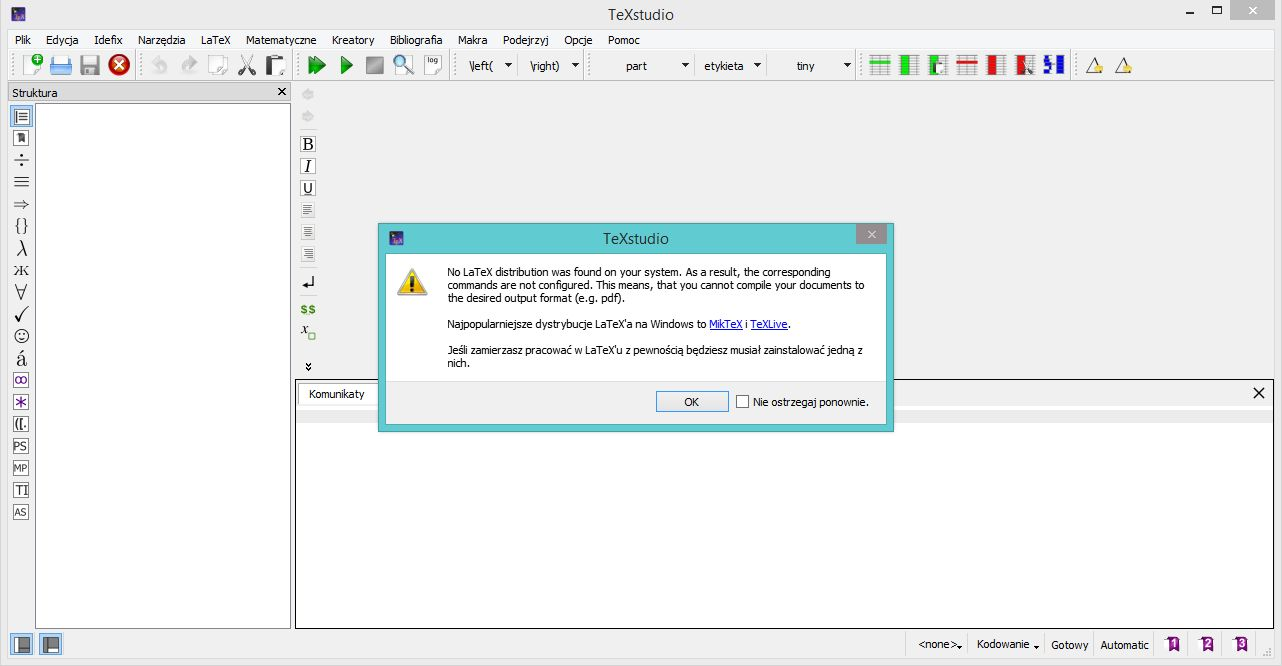Click the 'Gotowy' status text
Image resolution: width=1282 pixels, height=666 pixels.
(x=1070, y=645)
